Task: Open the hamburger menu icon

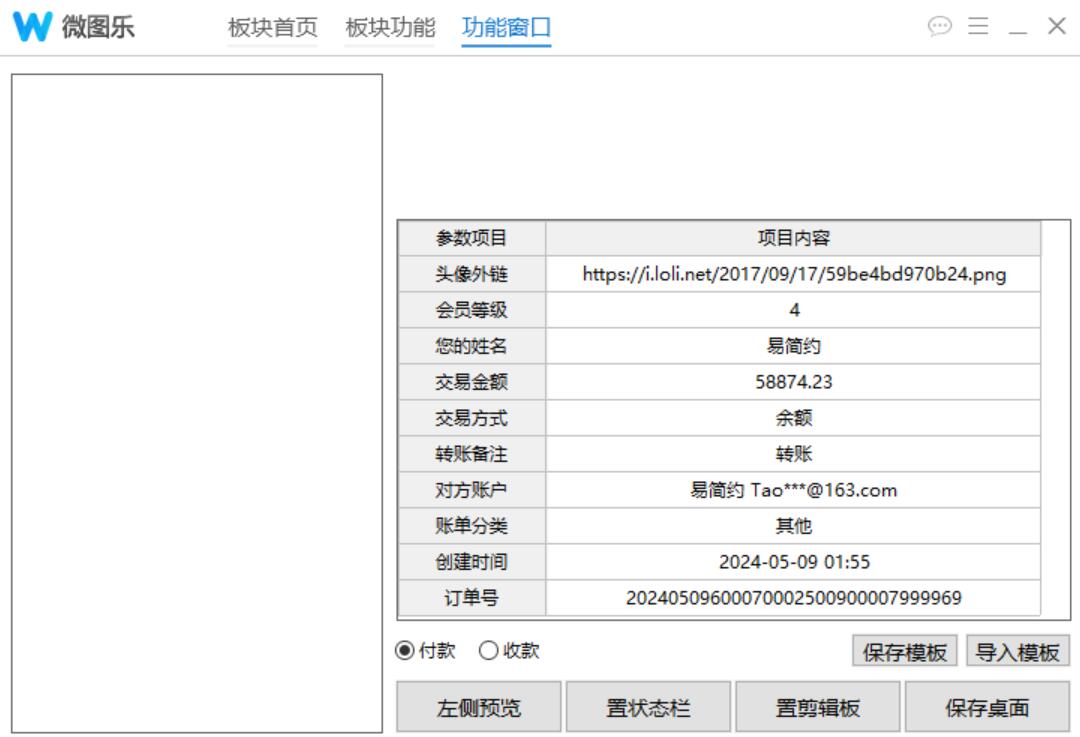Action: tap(978, 27)
